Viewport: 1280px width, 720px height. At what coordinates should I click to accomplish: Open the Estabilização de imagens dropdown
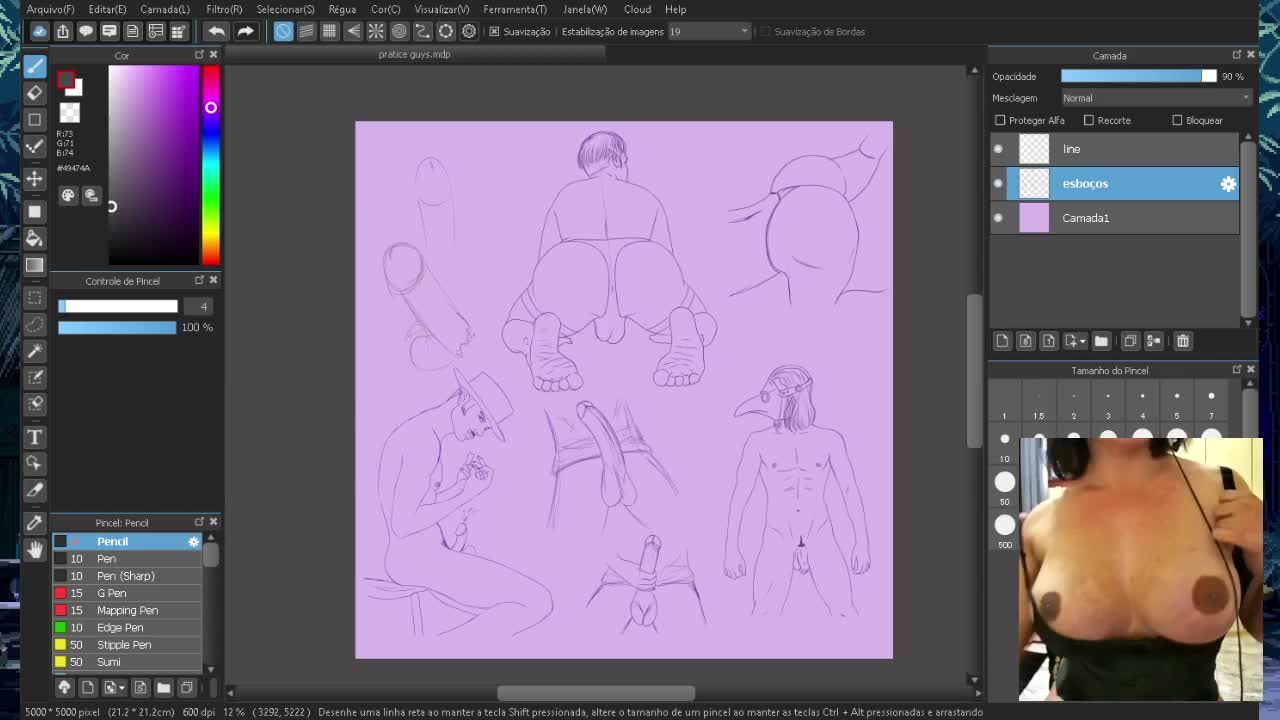[x=744, y=31]
